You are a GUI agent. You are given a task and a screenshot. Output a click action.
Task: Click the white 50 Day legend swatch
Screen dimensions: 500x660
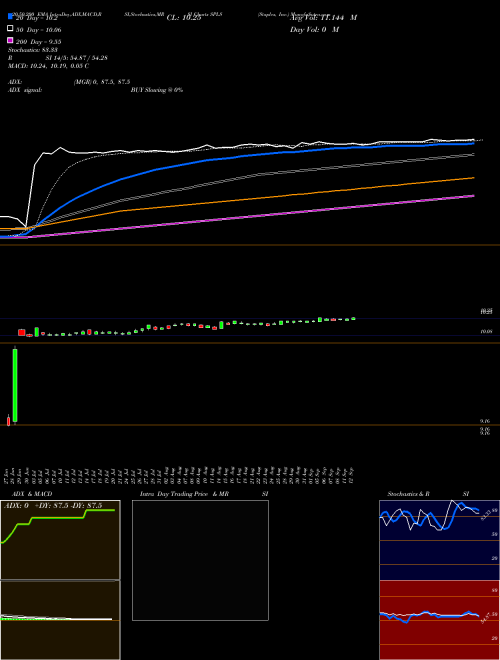[11, 28]
